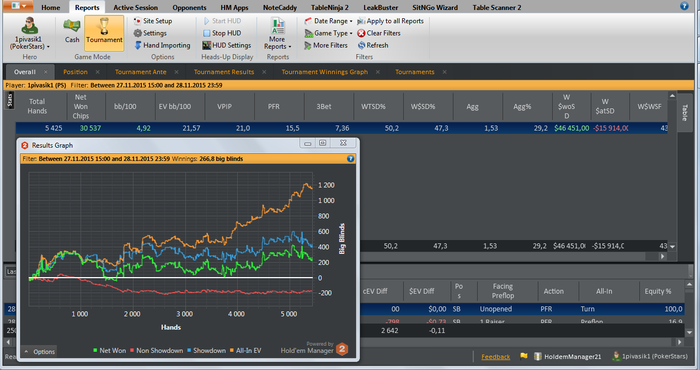
Task: Click the HoldemManager21 database status icon
Action: (x=538, y=356)
